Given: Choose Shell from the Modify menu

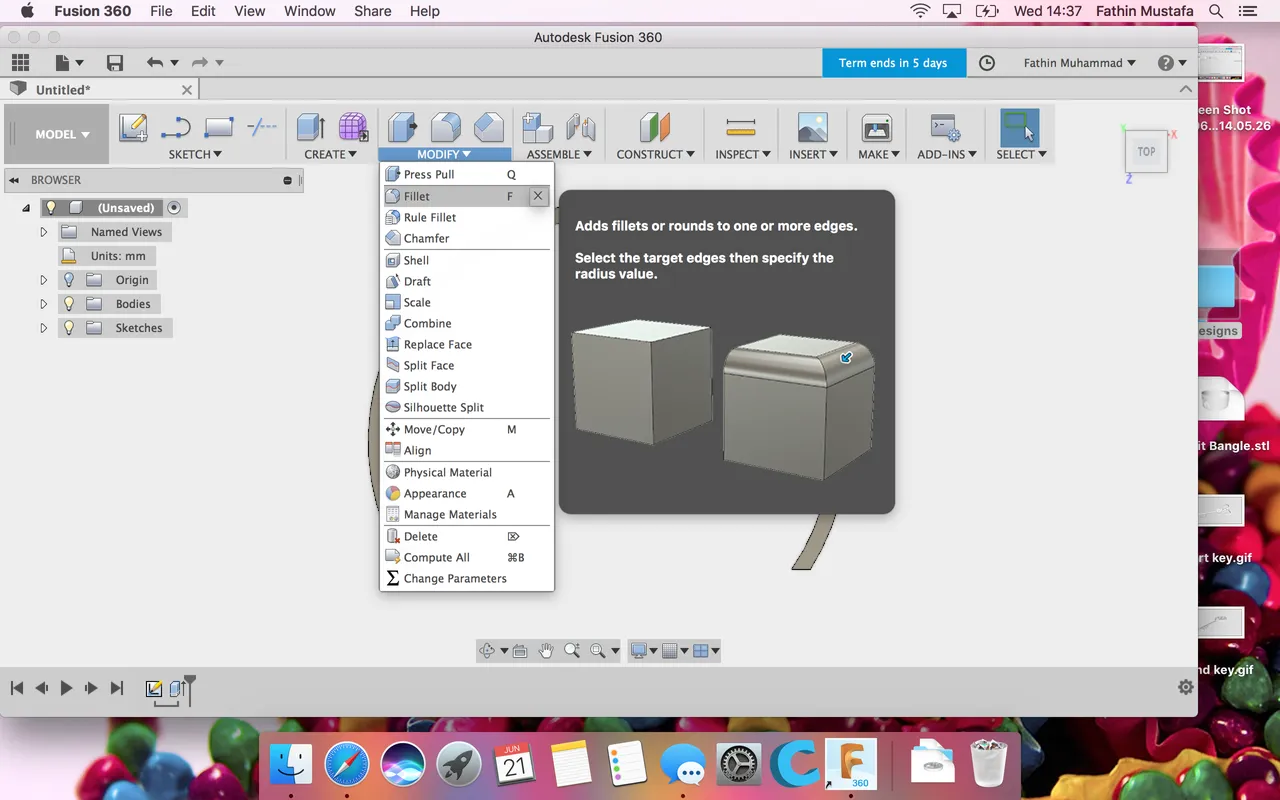Looking at the screenshot, I should pos(467,260).
